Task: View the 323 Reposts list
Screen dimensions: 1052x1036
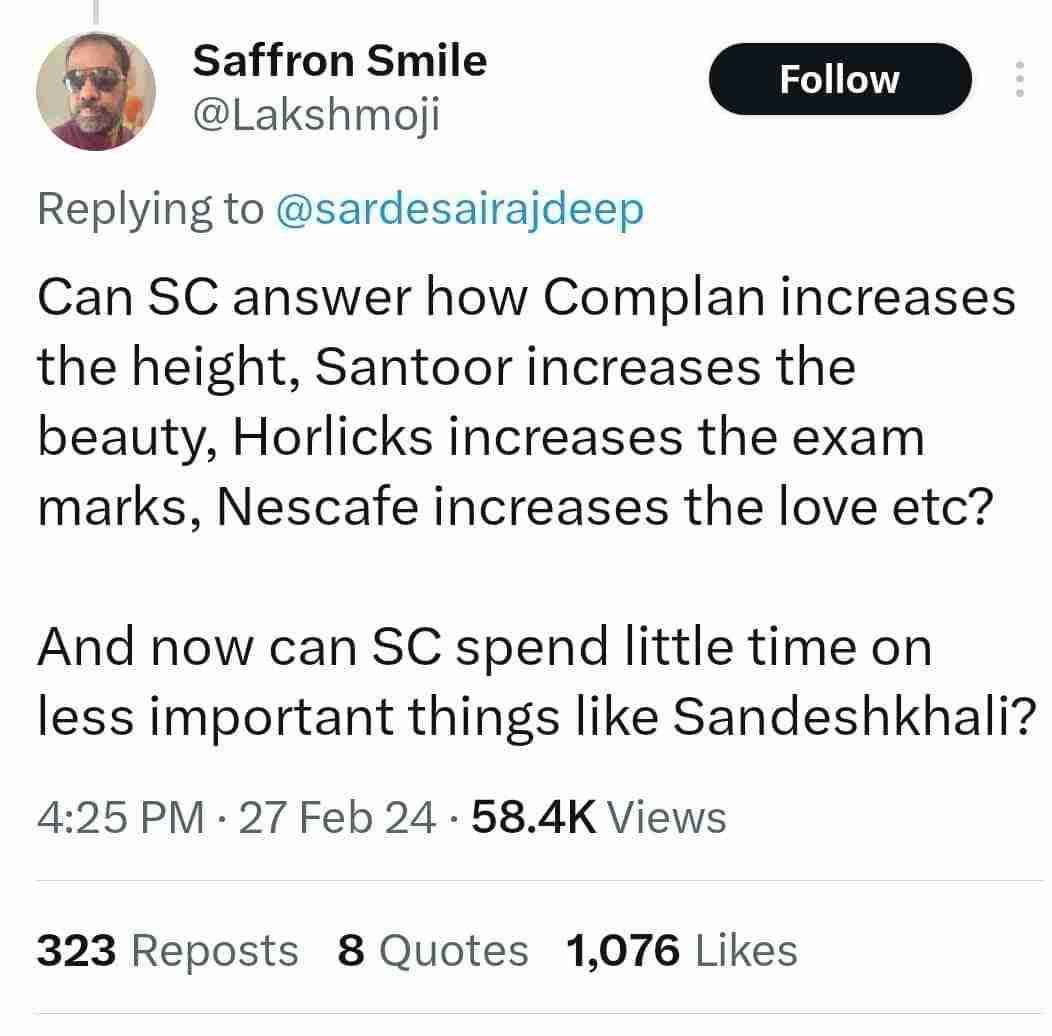Action: (167, 949)
